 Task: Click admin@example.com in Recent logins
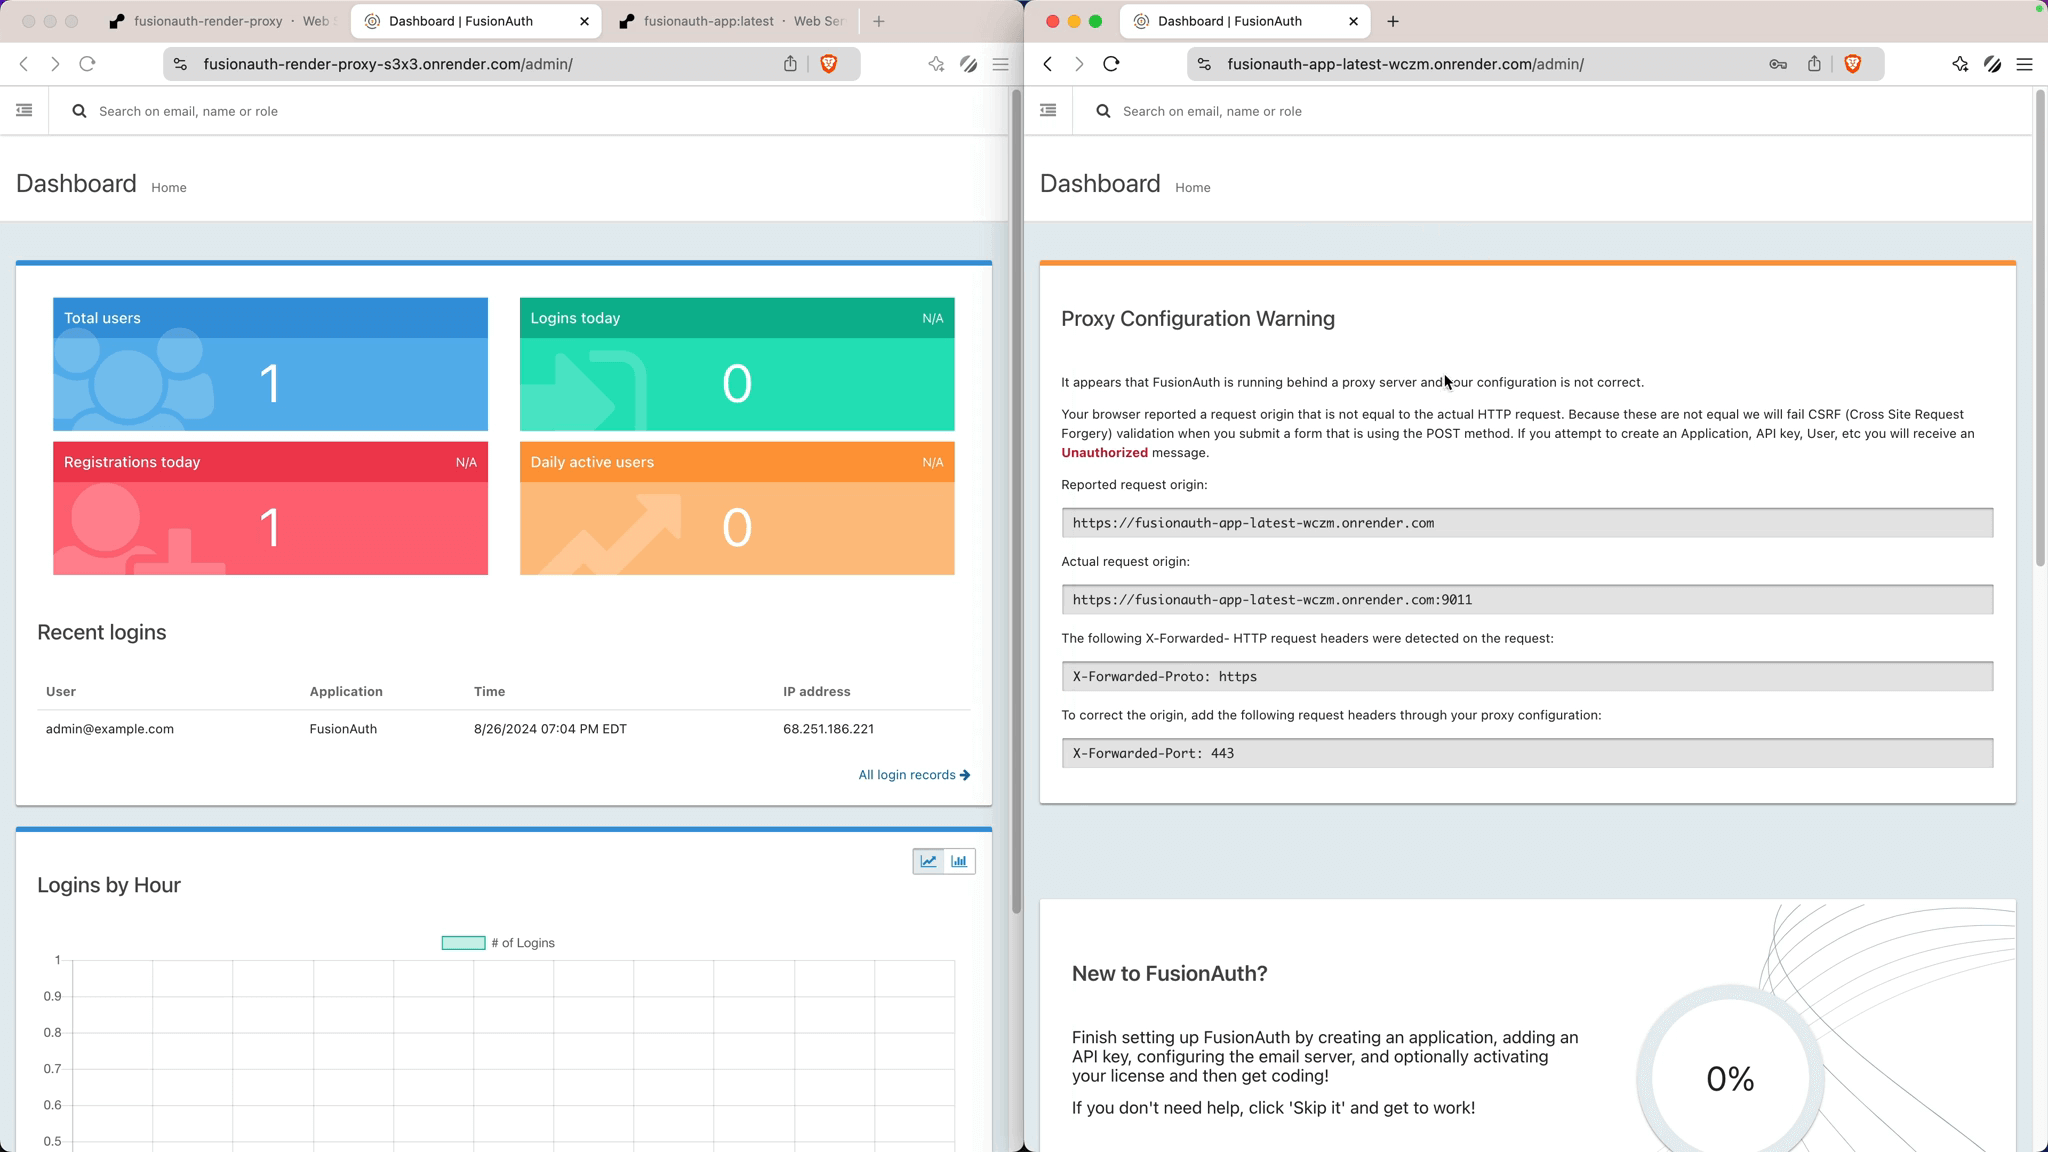tap(110, 729)
